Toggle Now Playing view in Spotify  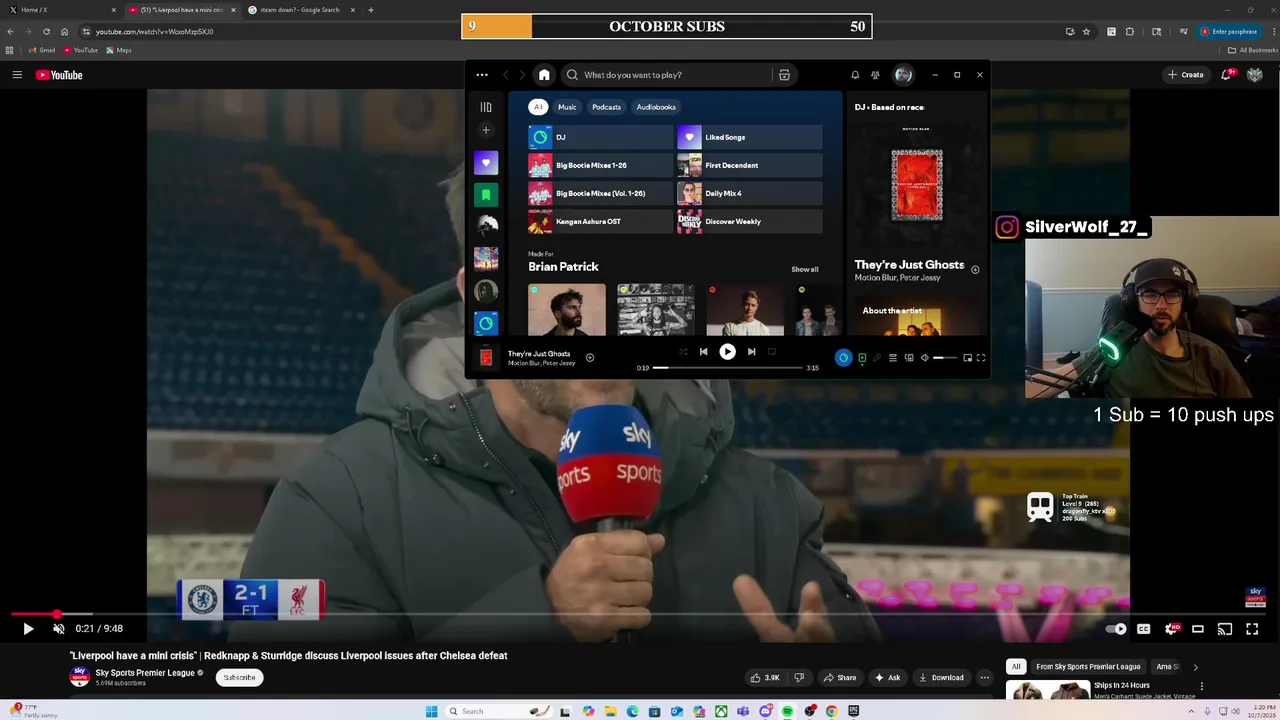click(x=862, y=358)
